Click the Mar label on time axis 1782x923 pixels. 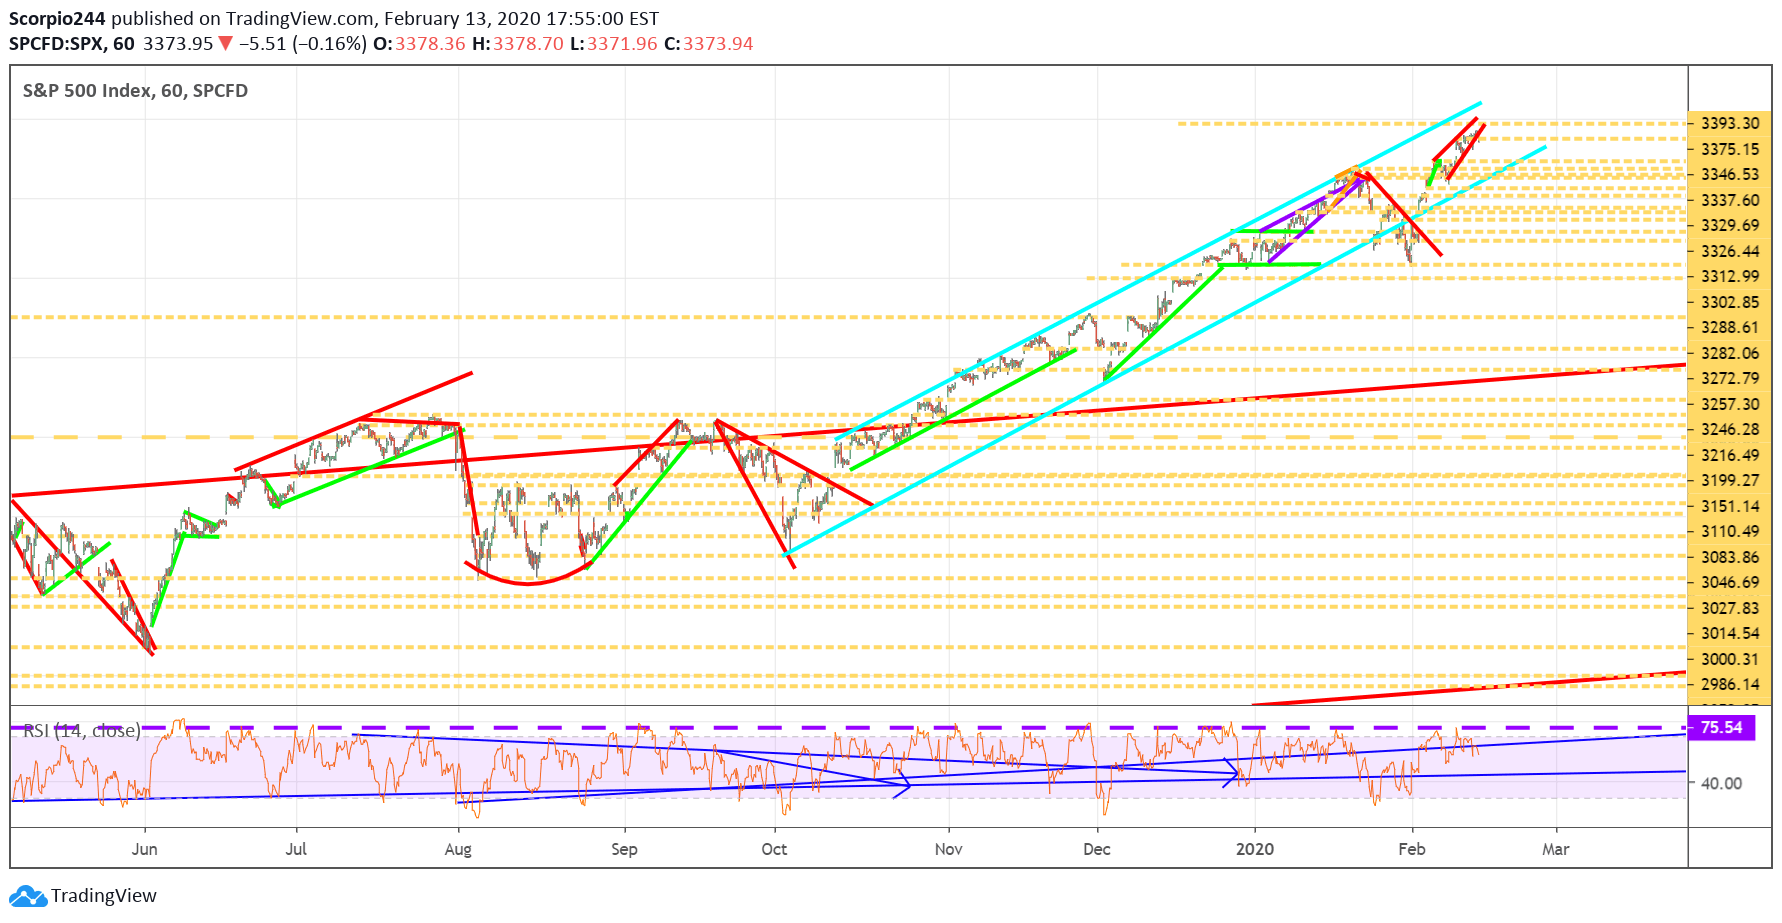[x=1555, y=850]
